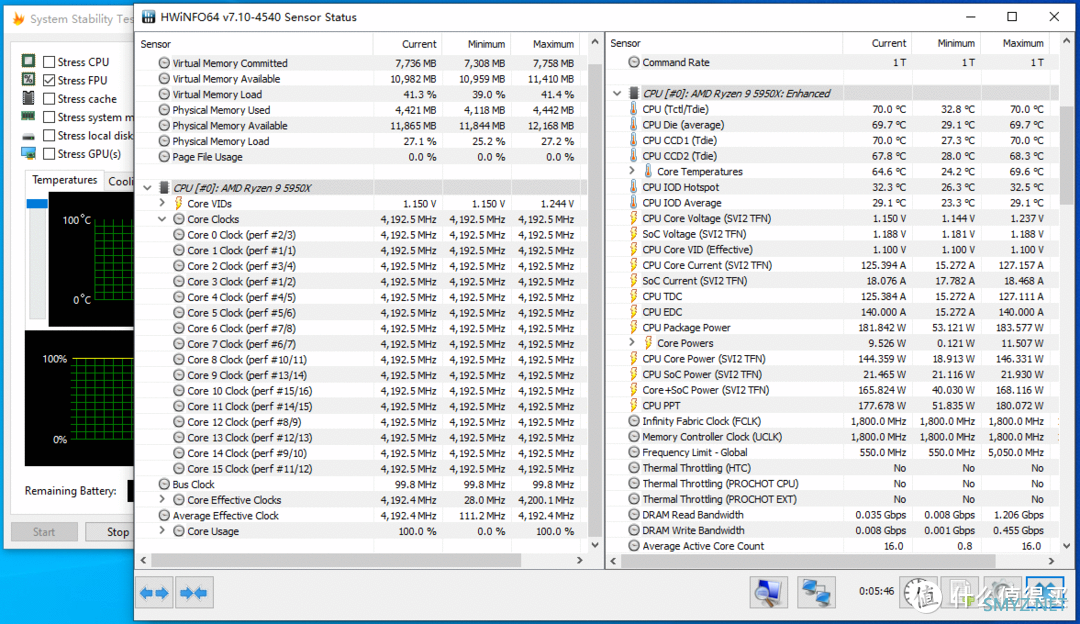Minimize the HWiNFO64 Sensor Status window
This screenshot has width=1080, height=624.
pos(970,17)
